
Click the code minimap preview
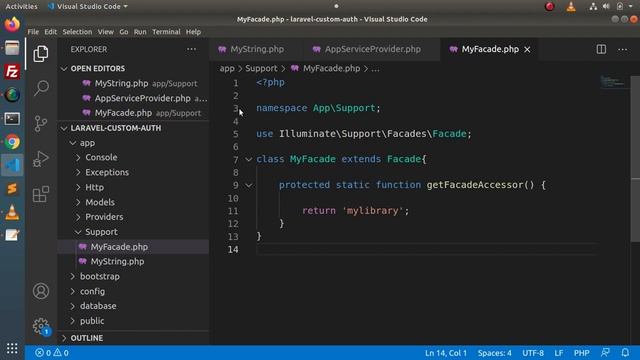tap(612, 82)
